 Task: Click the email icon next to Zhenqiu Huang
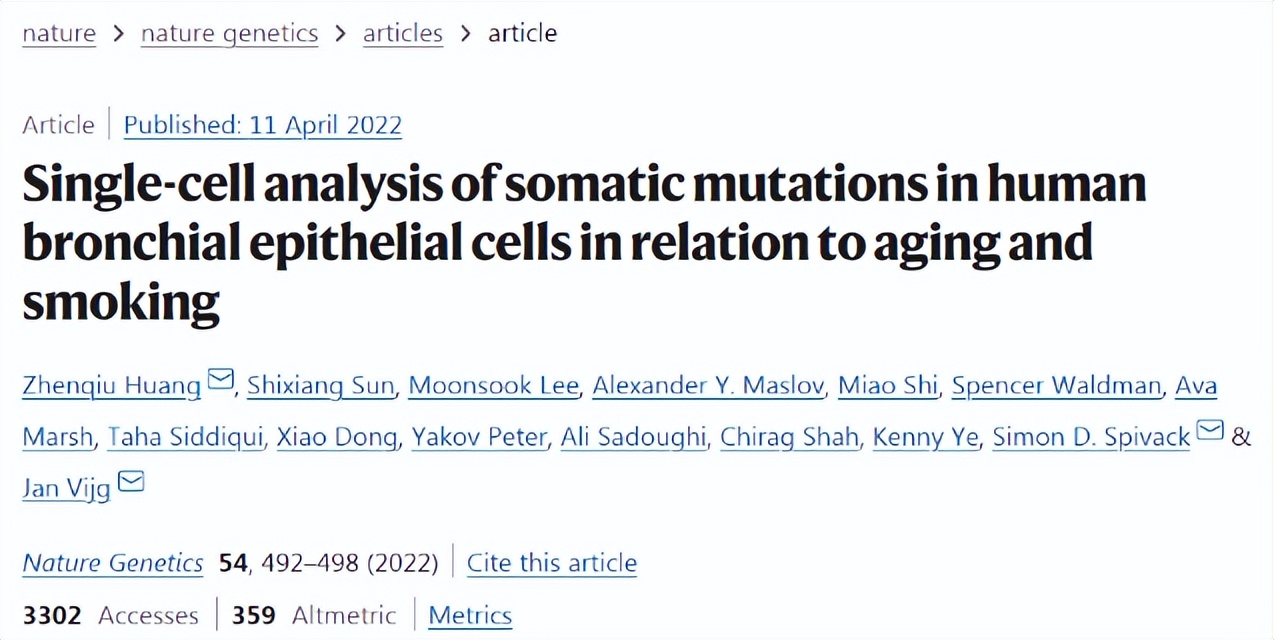tap(220, 380)
